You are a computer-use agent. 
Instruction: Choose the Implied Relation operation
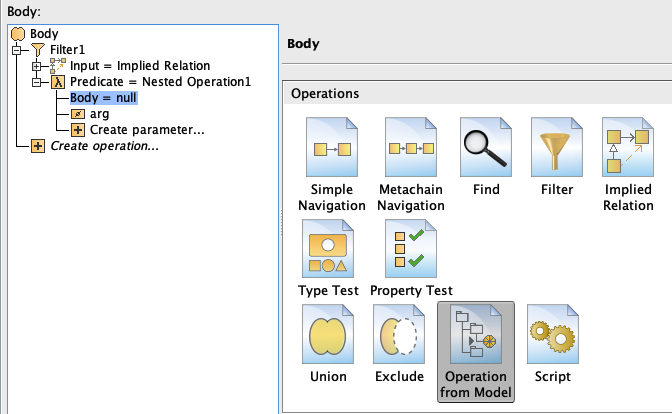pos(627,149)
